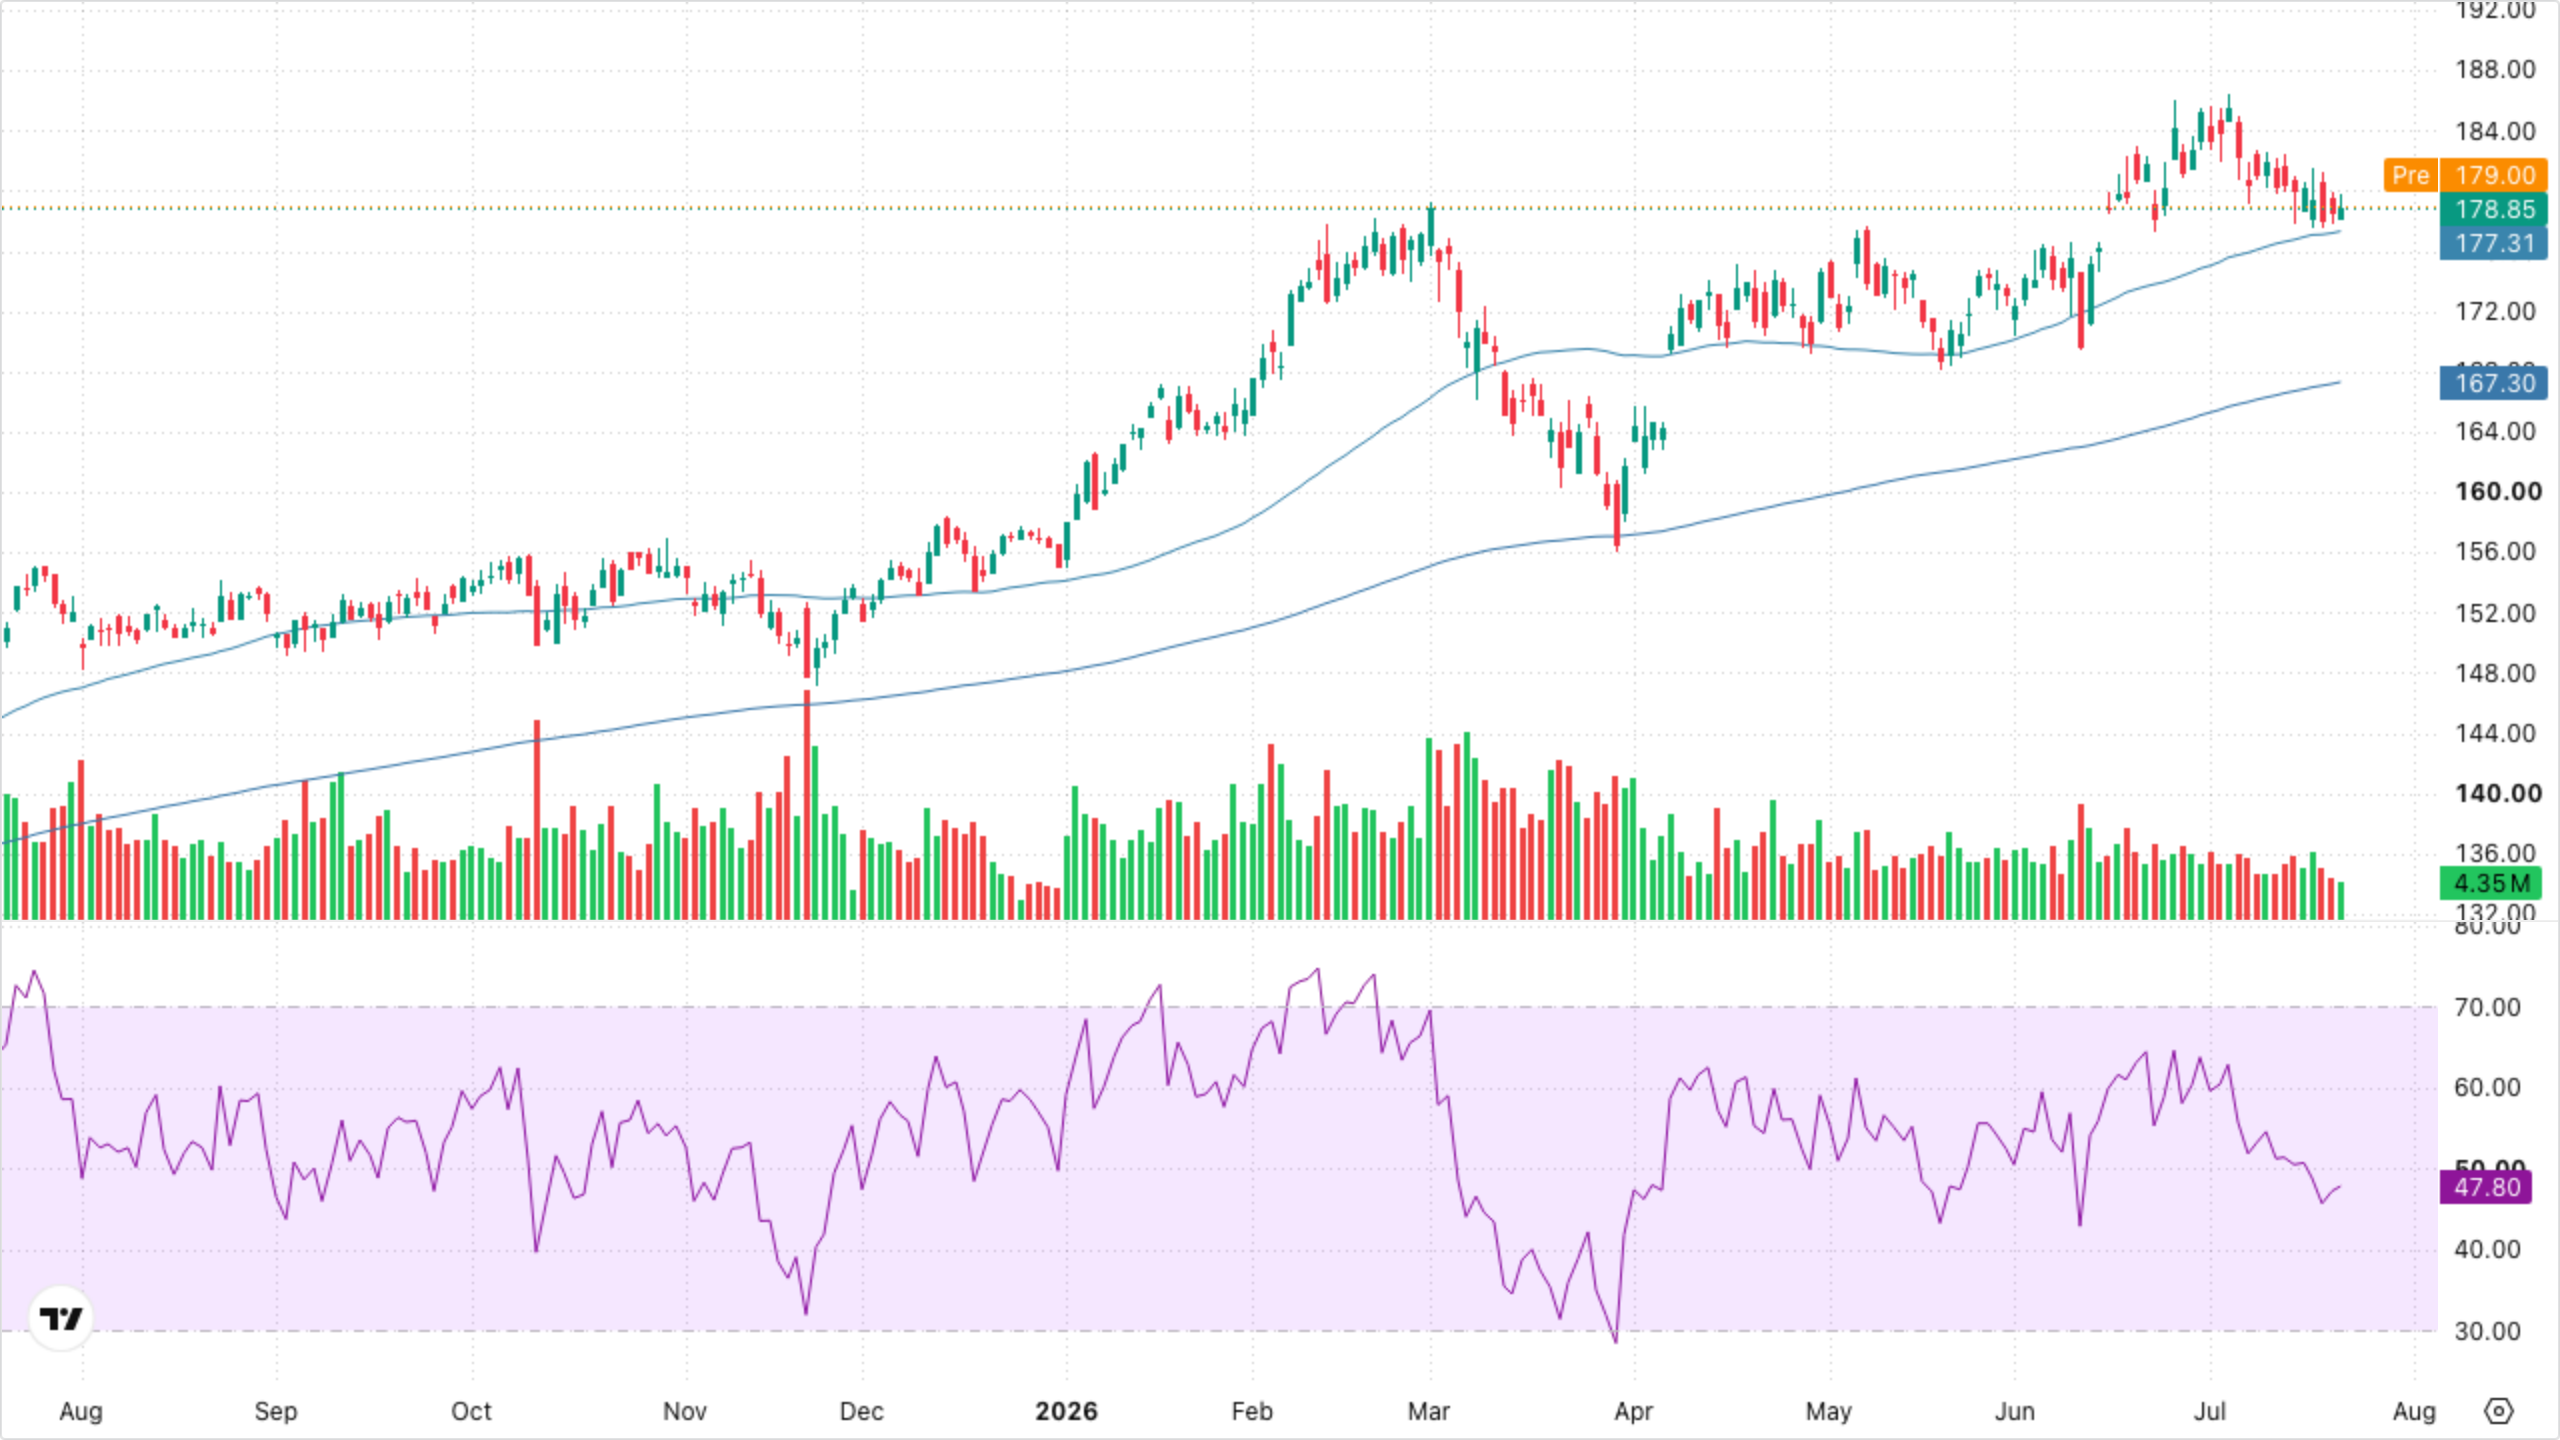Click the Oct time axis label
The width and height of the screenshot is (2560, 1440).
(x=471, y=1411)
